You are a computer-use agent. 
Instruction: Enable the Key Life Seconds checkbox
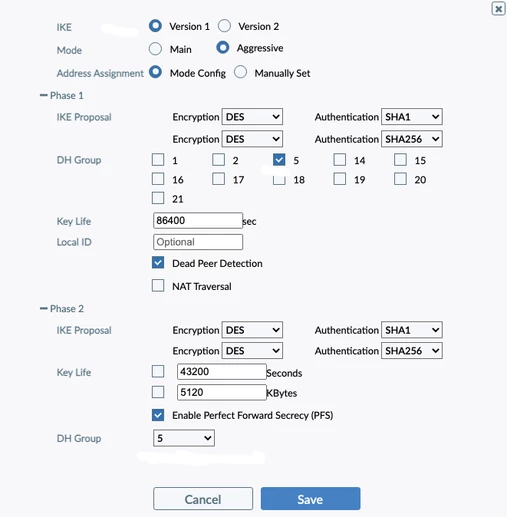tap(158, 371)
